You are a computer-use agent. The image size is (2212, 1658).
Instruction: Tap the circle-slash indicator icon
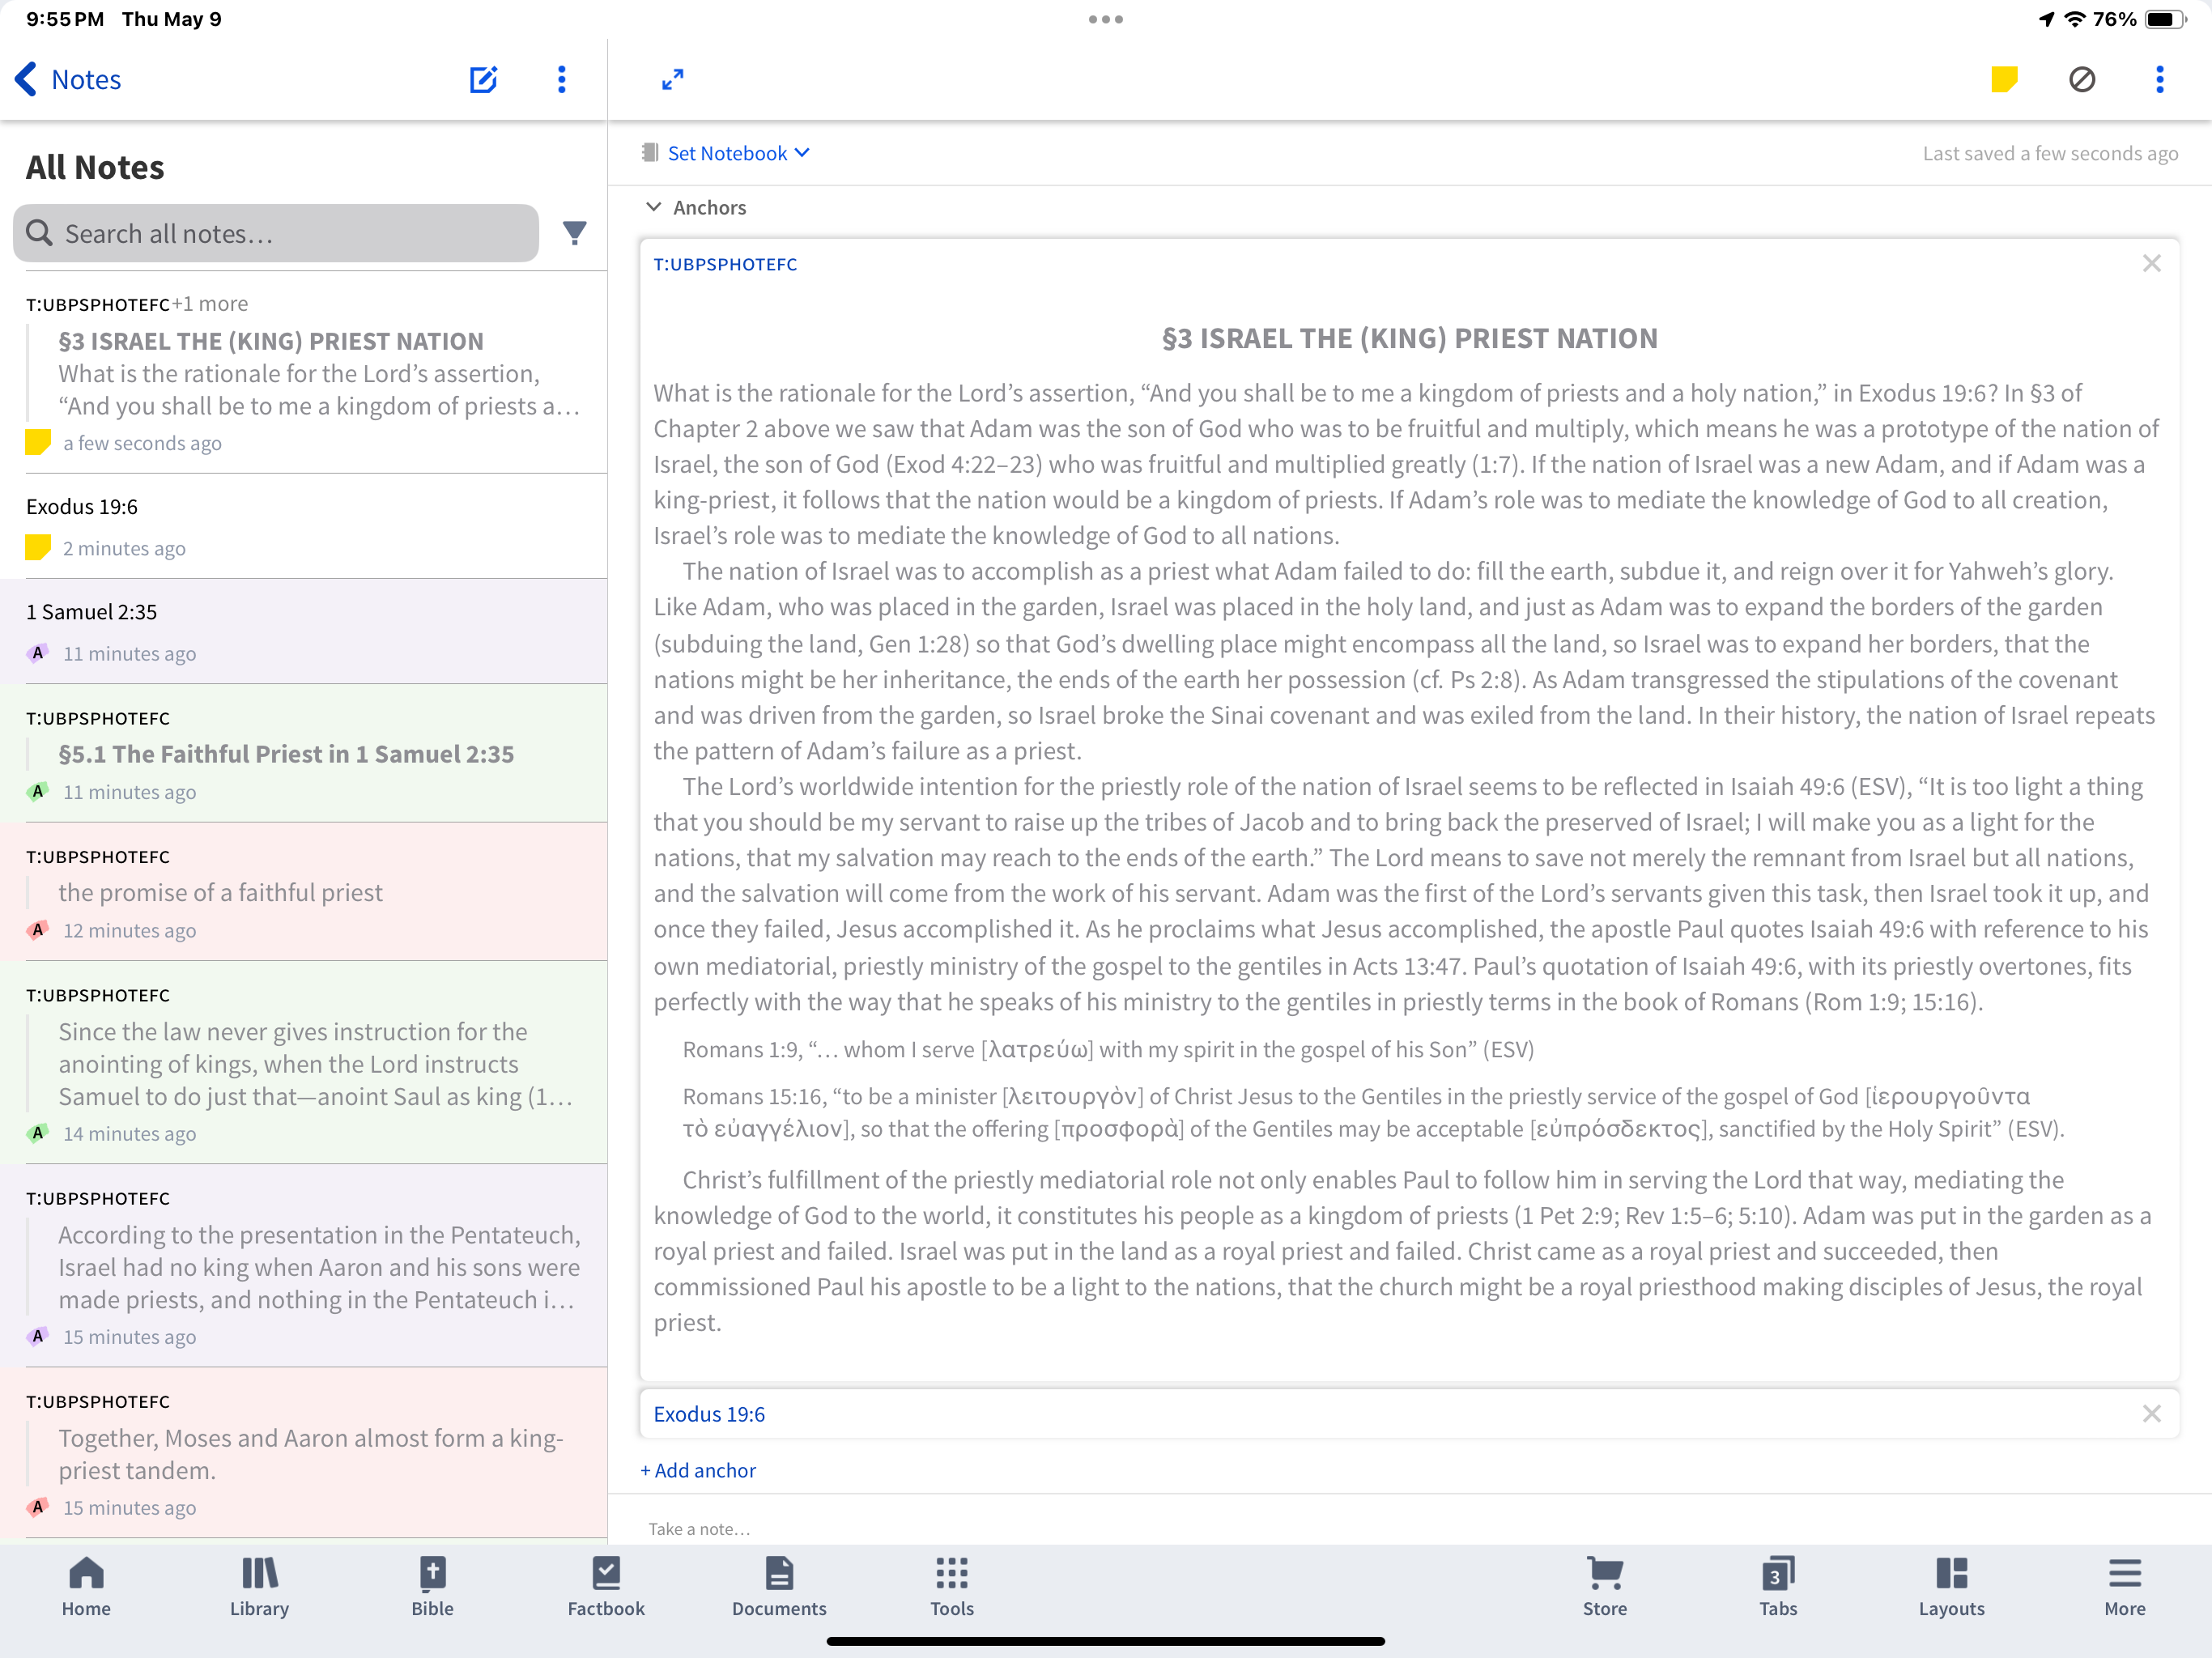pyautogui.click(x=2082, y=79)
